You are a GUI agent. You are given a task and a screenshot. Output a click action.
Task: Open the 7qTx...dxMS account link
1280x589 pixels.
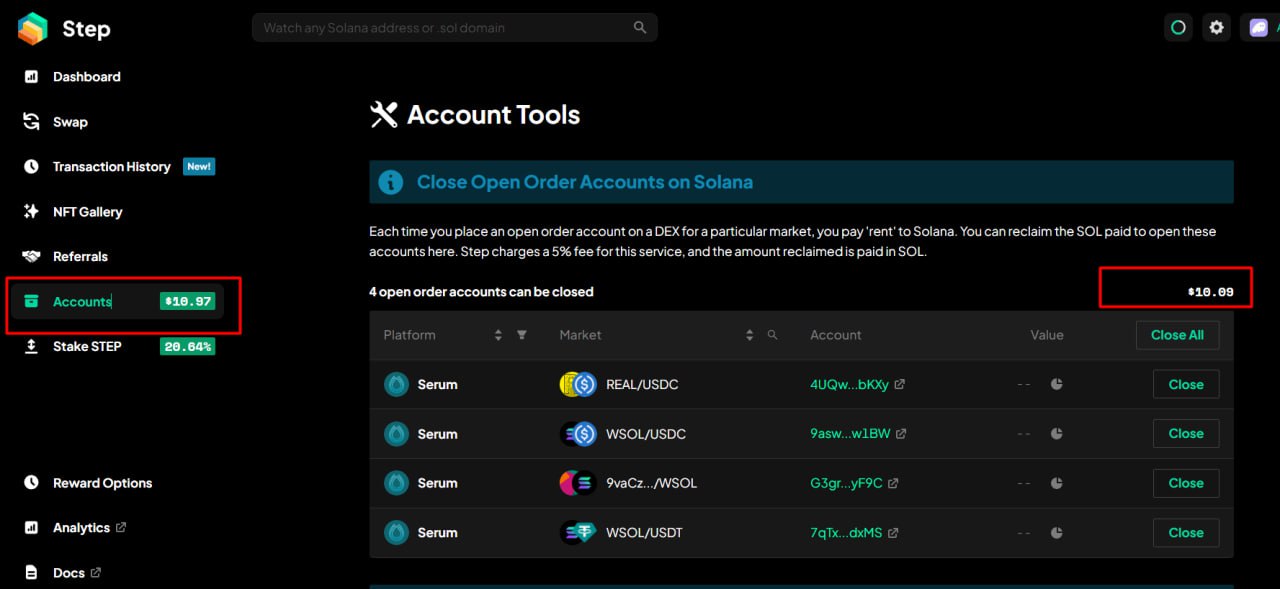(846, 533)
